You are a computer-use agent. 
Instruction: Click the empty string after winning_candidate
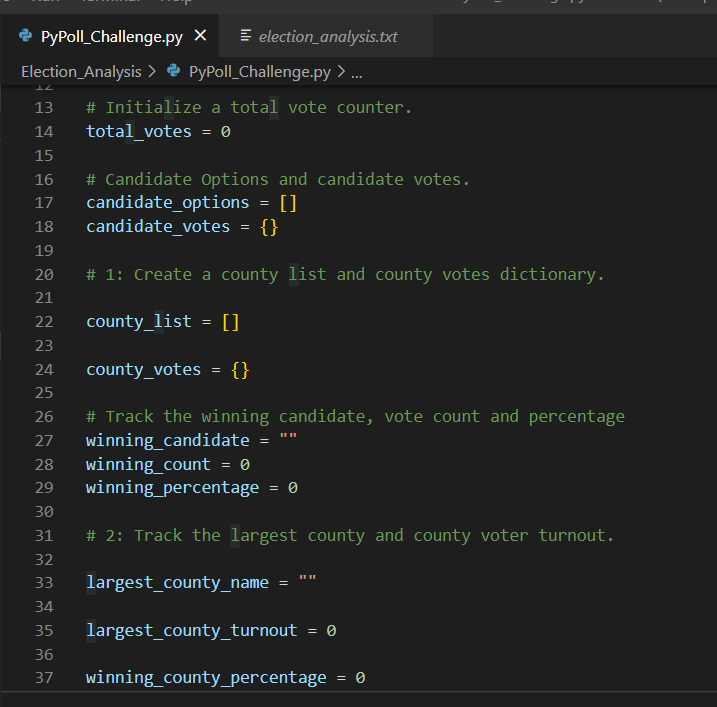click(288, 436)
